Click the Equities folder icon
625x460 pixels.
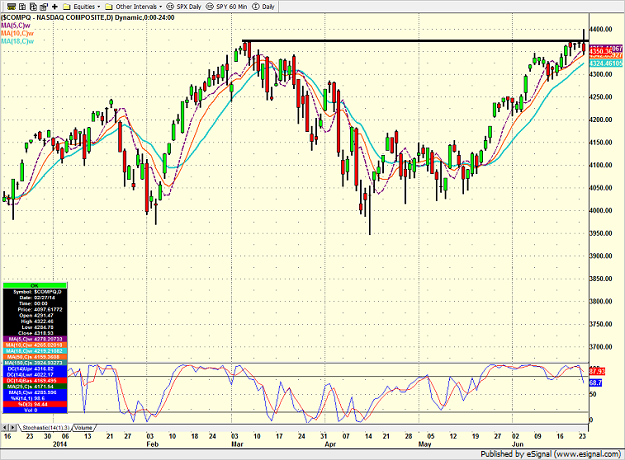(67, 7)
